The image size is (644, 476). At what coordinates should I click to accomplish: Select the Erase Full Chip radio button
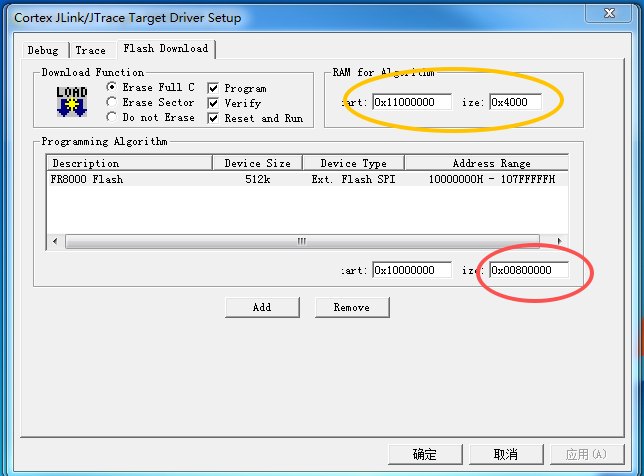click(112, 88)
